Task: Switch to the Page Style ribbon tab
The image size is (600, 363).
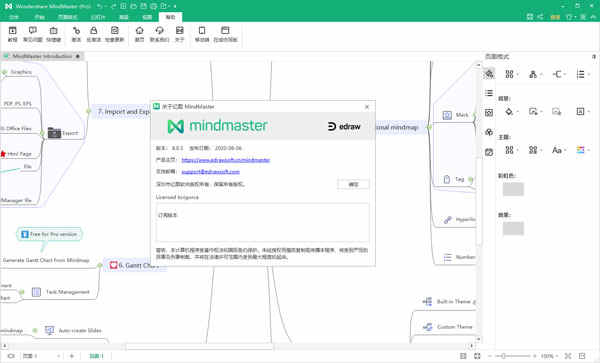Action: pyautogui.click(x=67, y=17)
